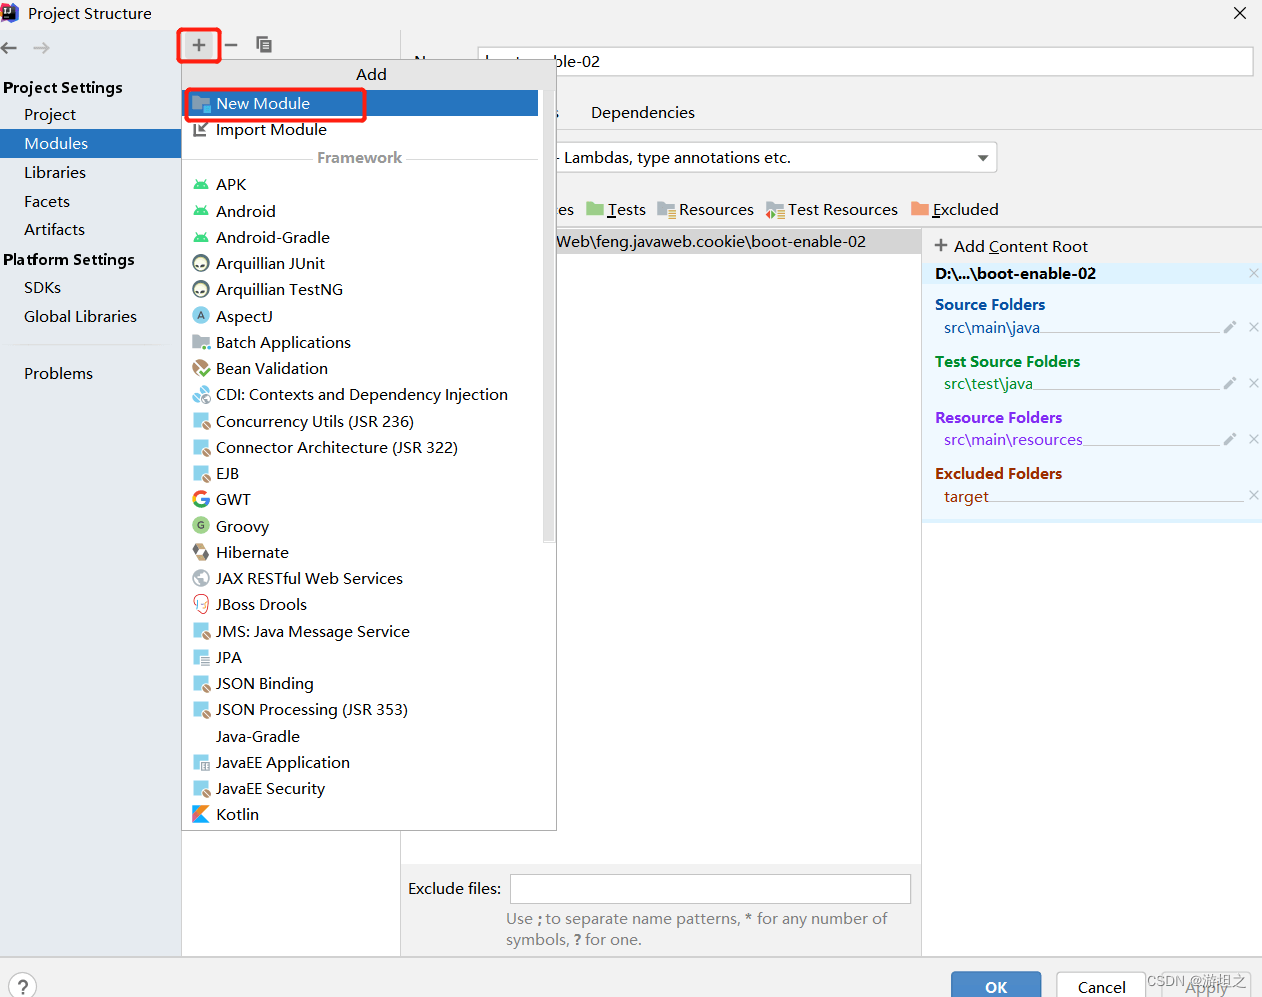Click the JSON Binding icon
1262x997 pixels.
[x=201, y=683]
